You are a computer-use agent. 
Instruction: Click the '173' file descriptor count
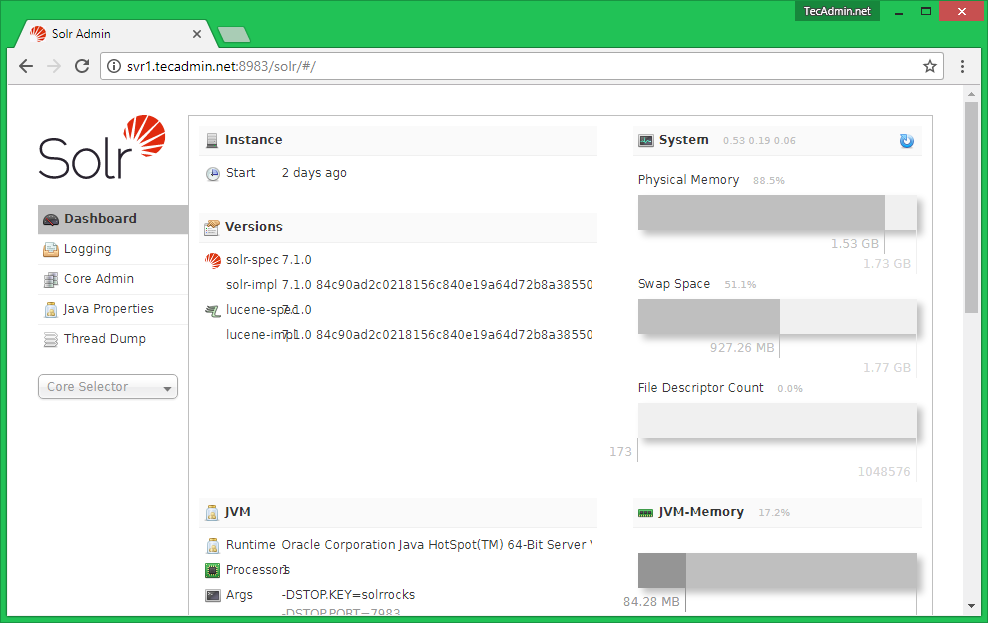[620, 452]
